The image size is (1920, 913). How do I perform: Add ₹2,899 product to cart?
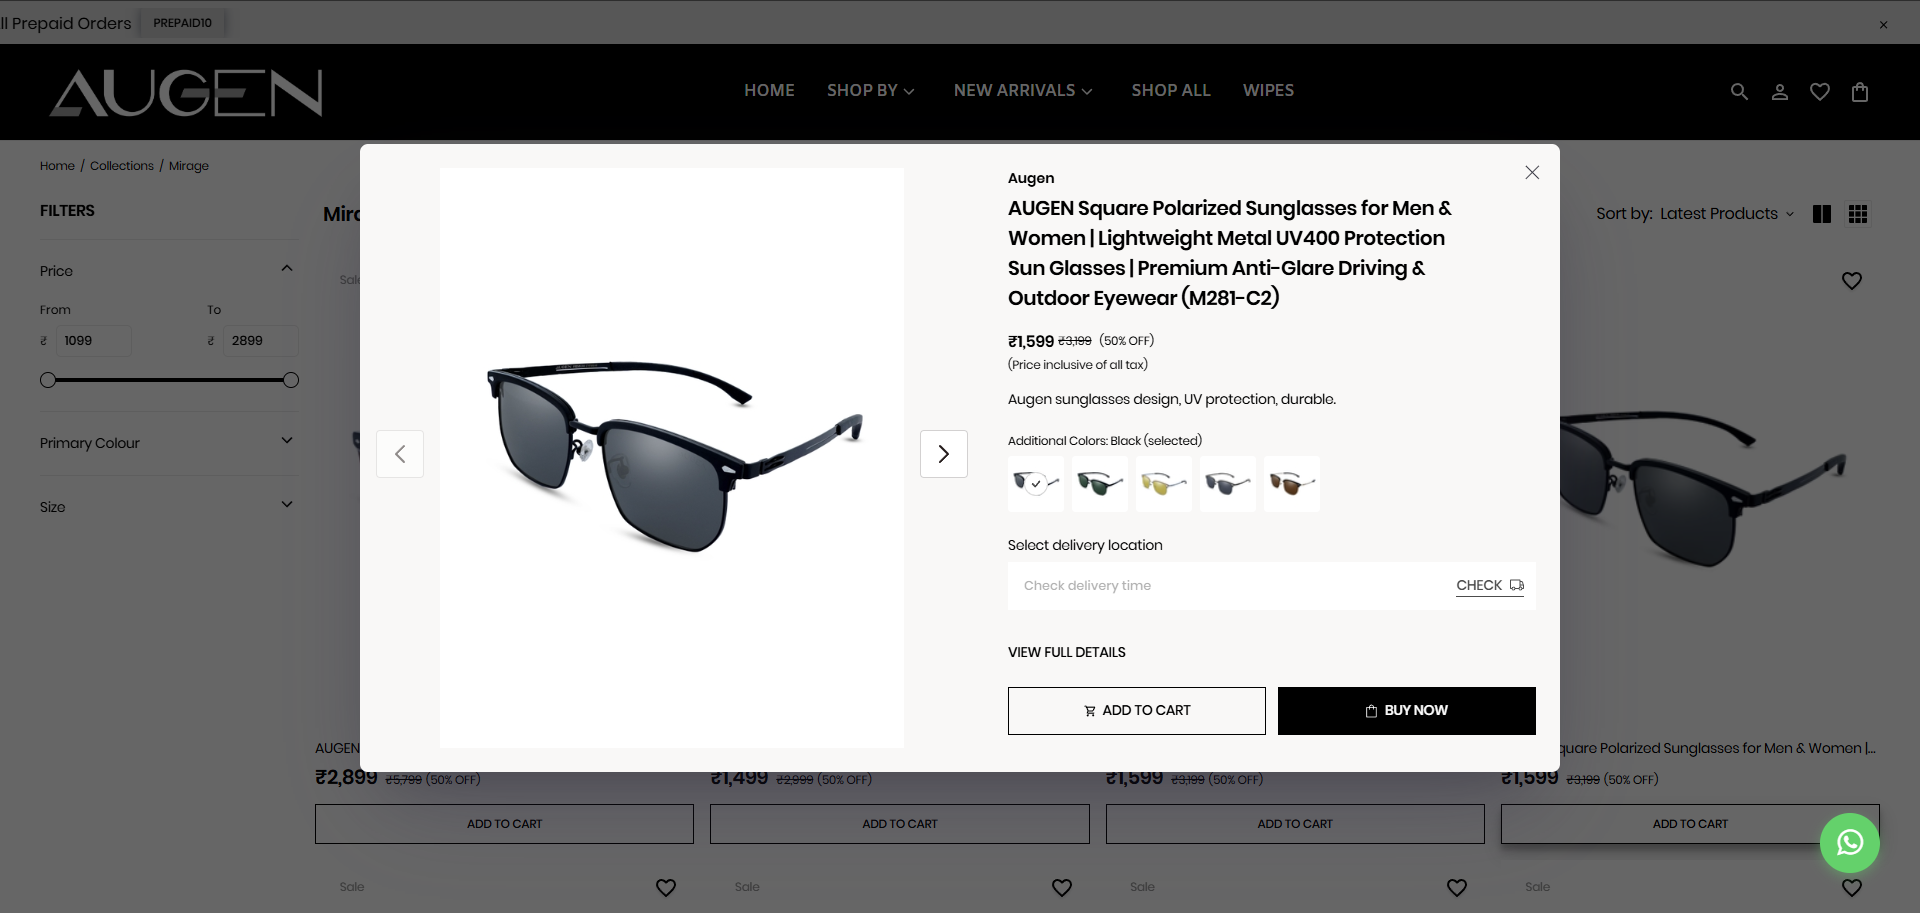point(504,824)
